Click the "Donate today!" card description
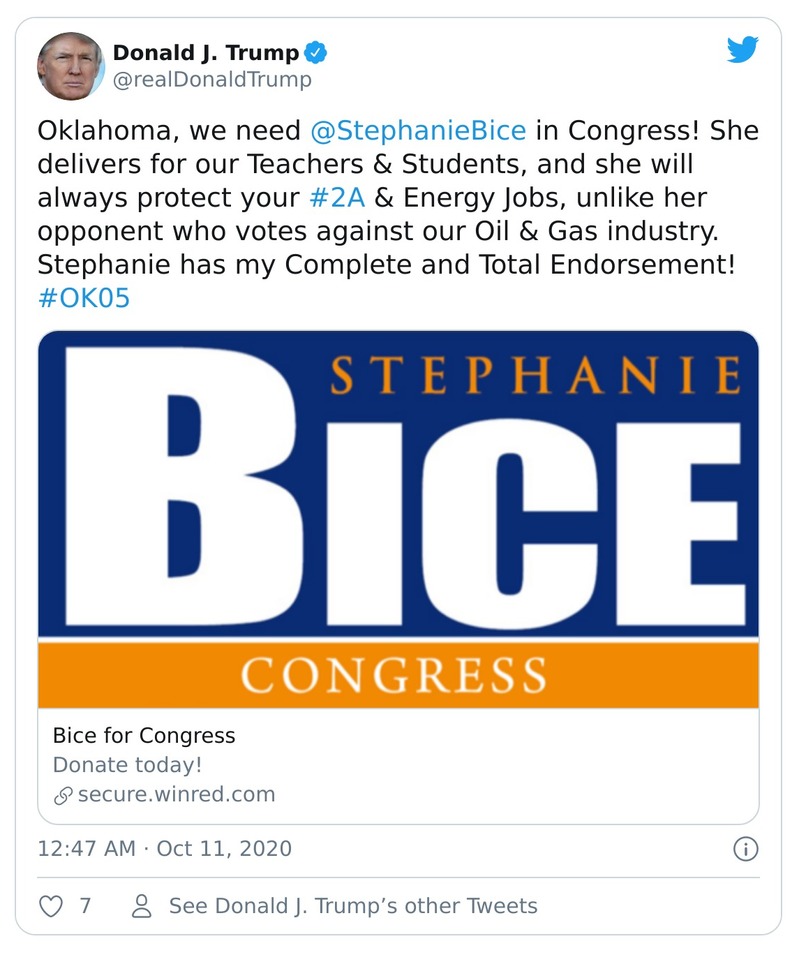The height and width of the screenshot is (955, 799). pos(127,765)
